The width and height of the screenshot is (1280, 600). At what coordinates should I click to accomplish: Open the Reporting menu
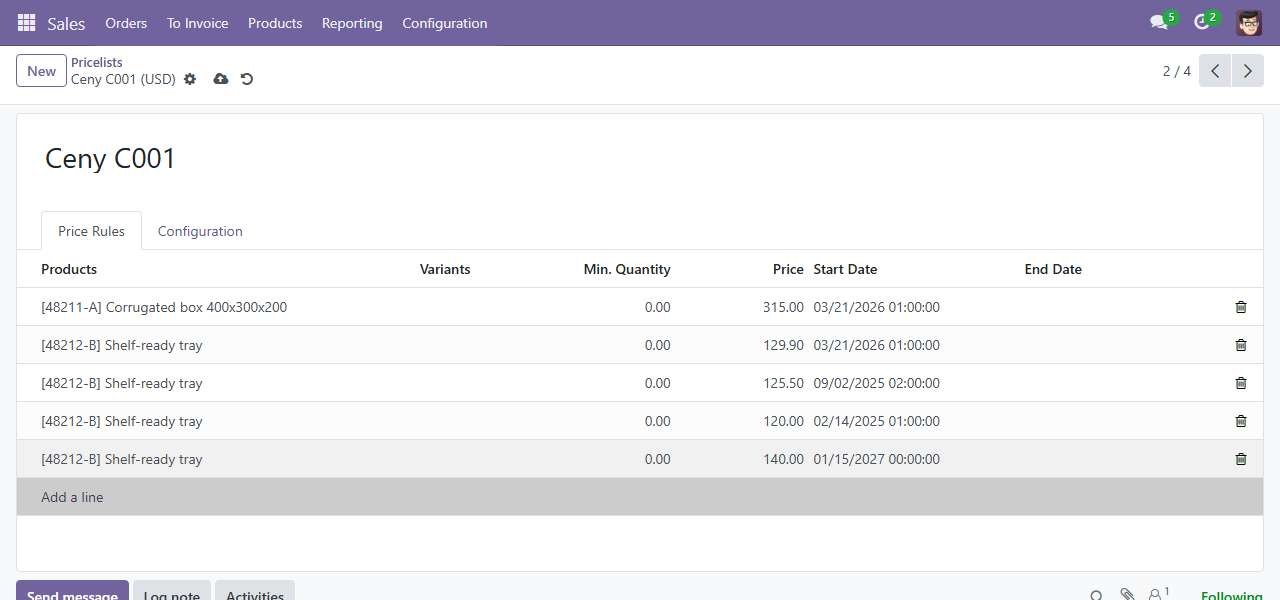352,23
